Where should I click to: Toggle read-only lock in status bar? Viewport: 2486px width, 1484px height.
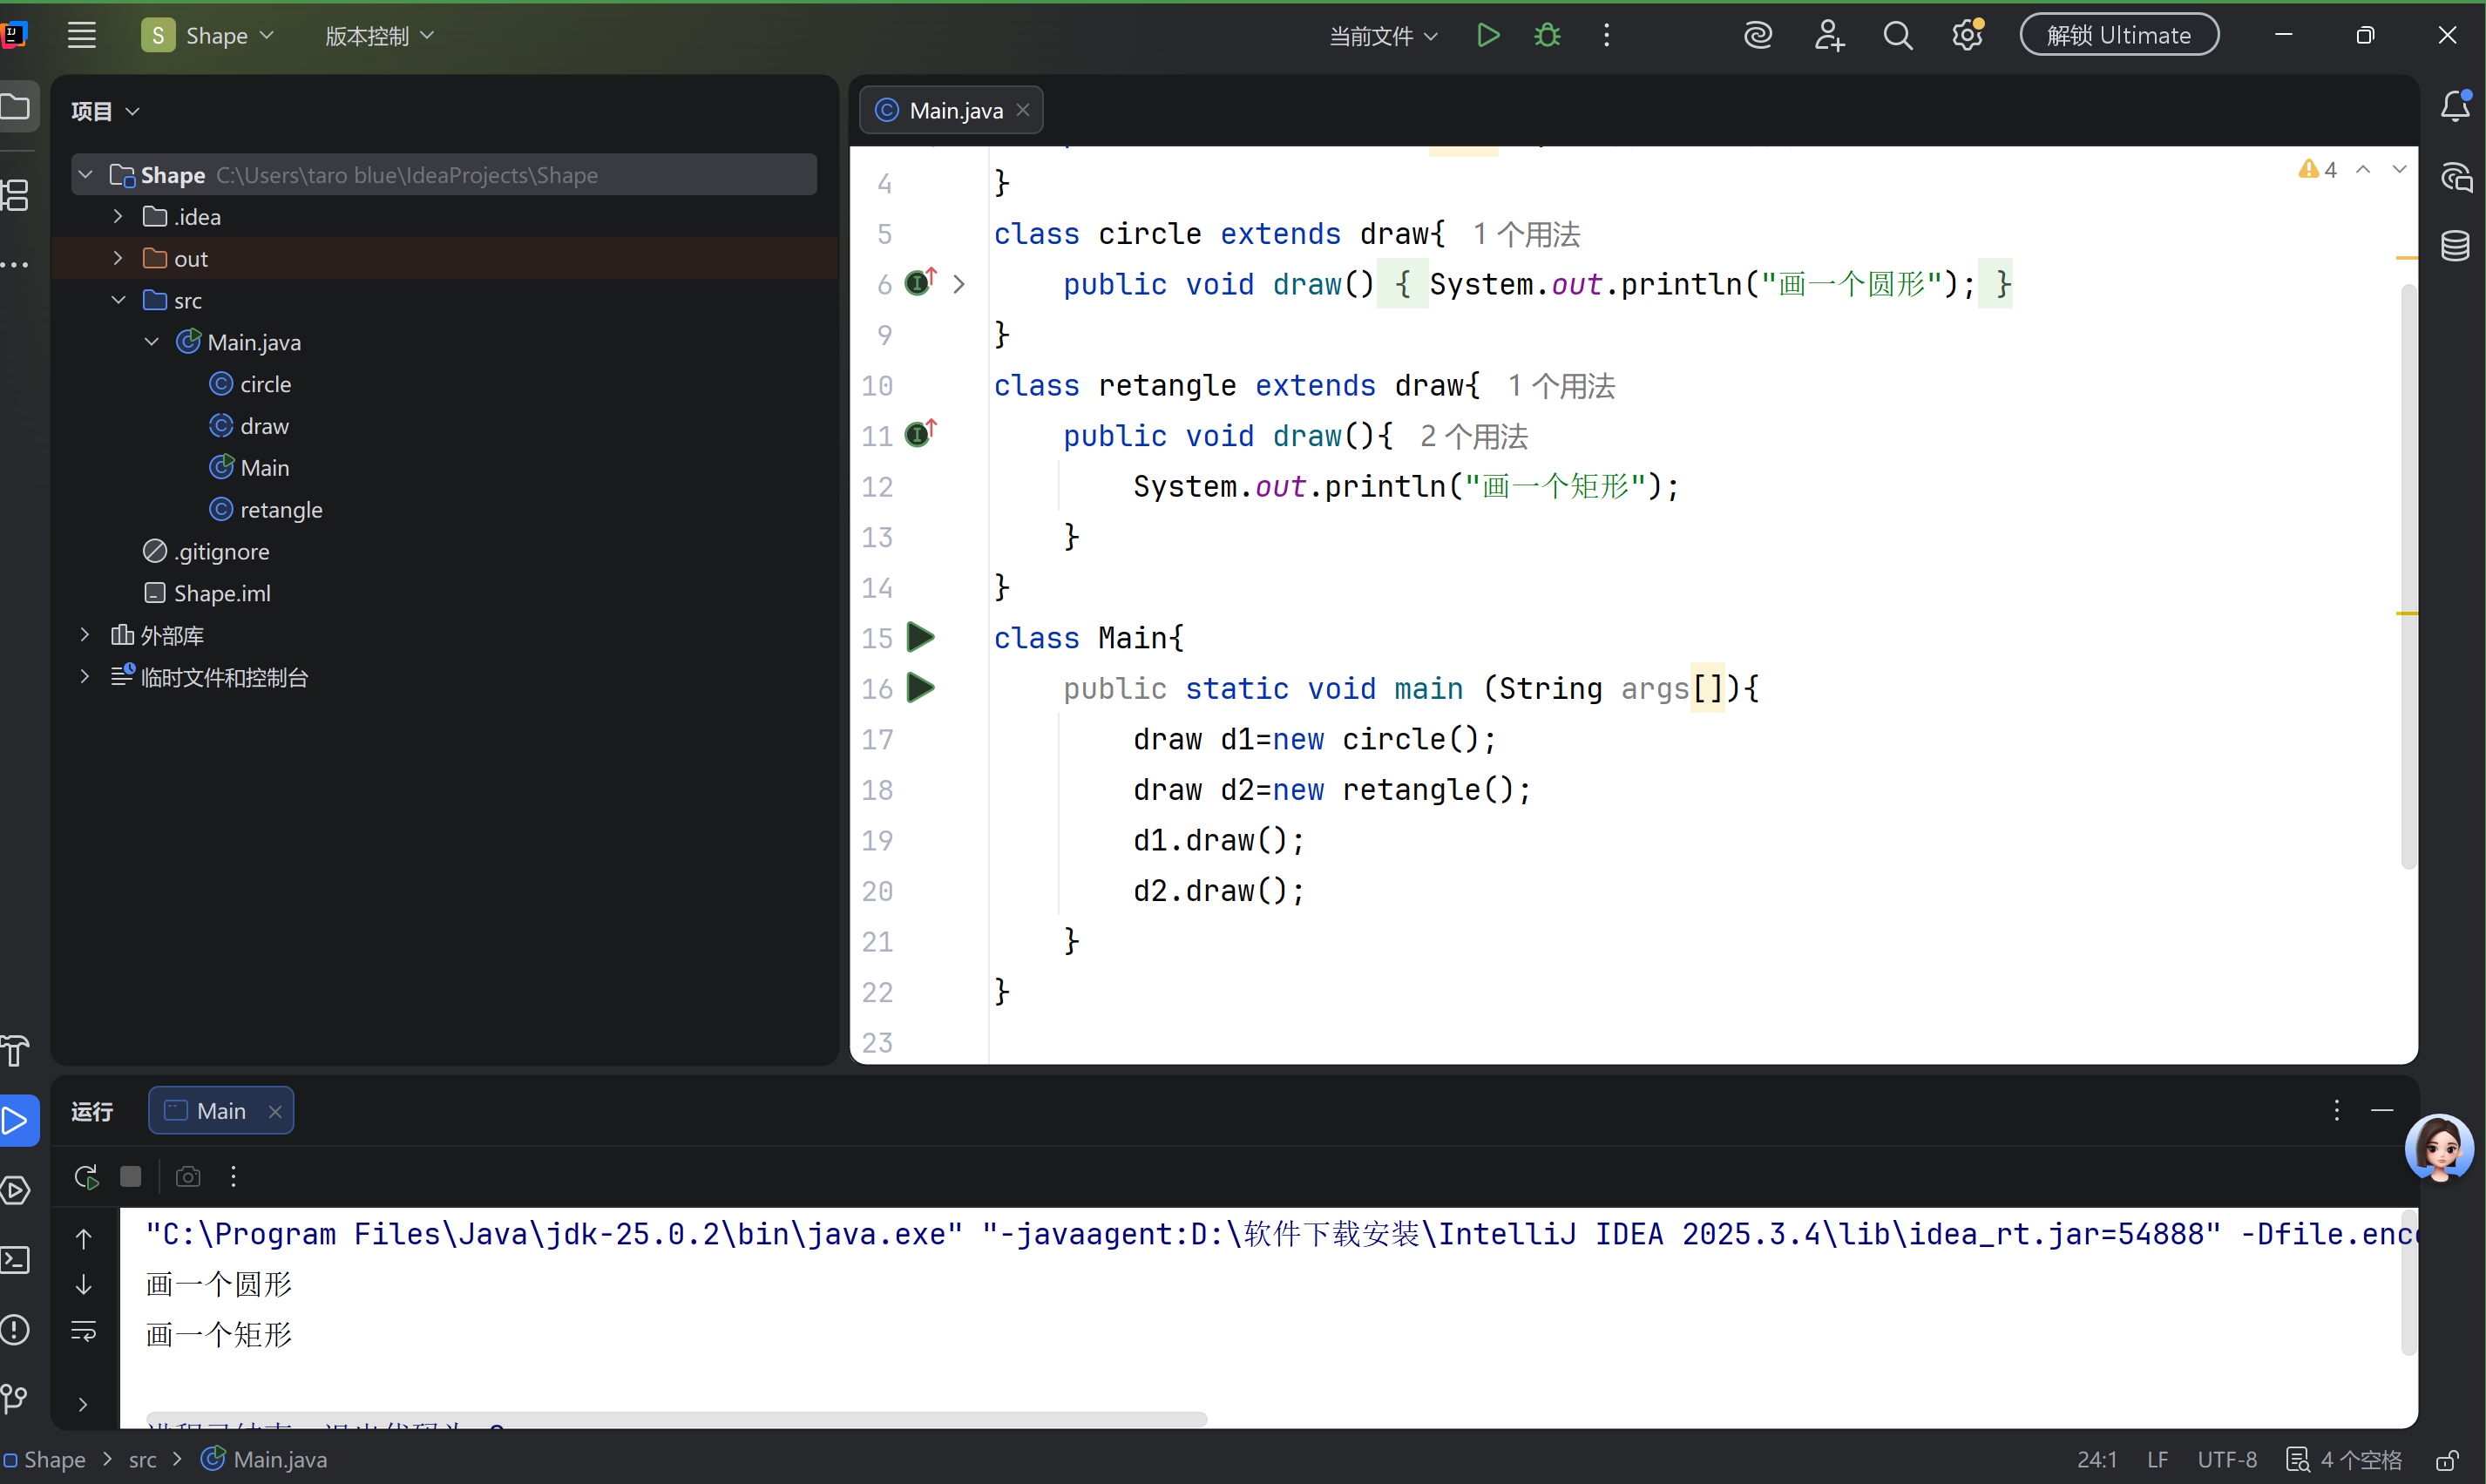tap(2448, 1460)
